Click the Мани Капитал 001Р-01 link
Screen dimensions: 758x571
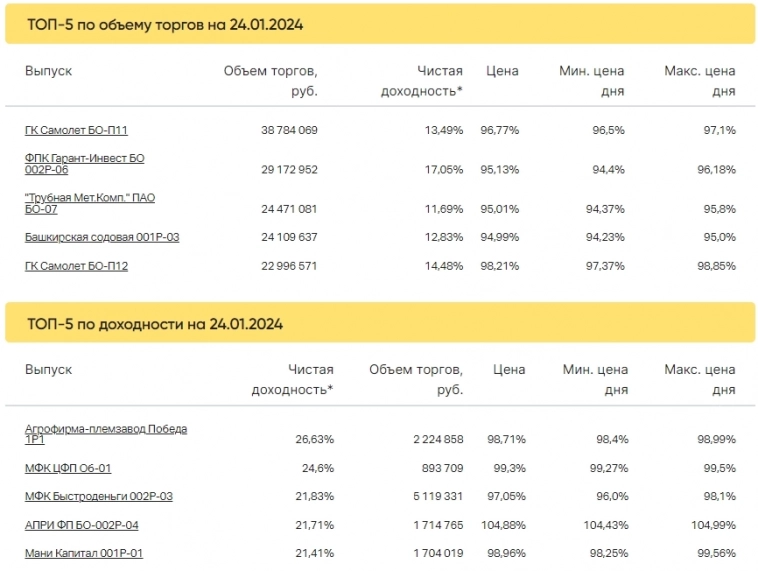click(x=84, y=553)
